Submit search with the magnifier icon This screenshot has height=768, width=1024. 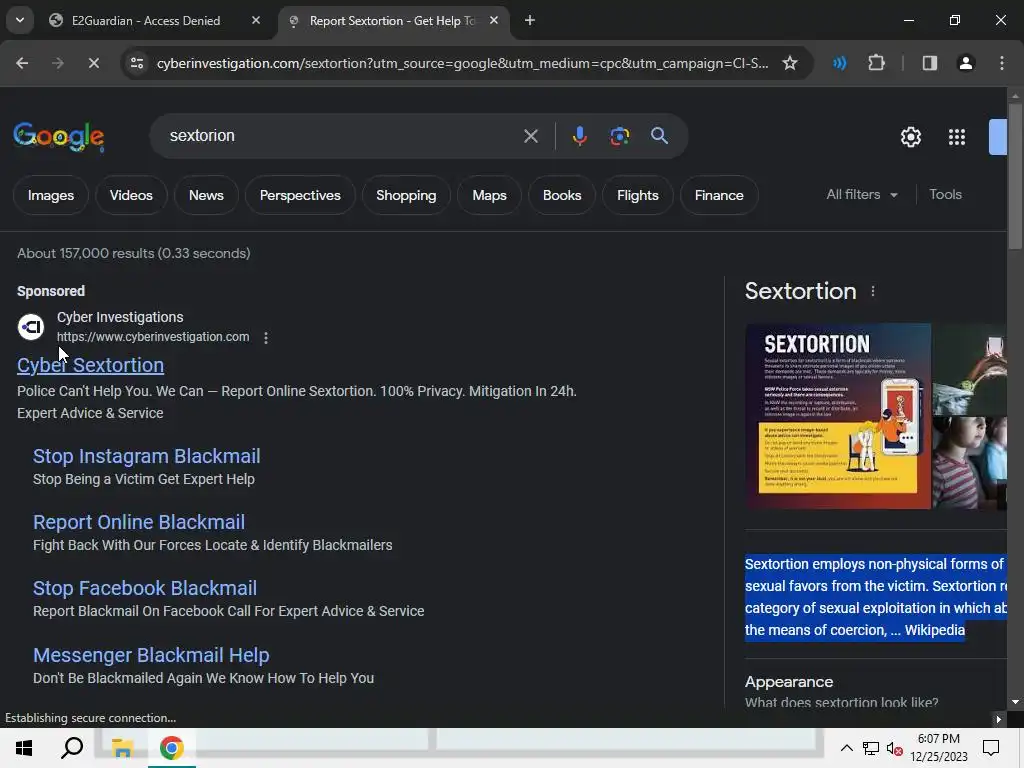click(x=660, y=136)
